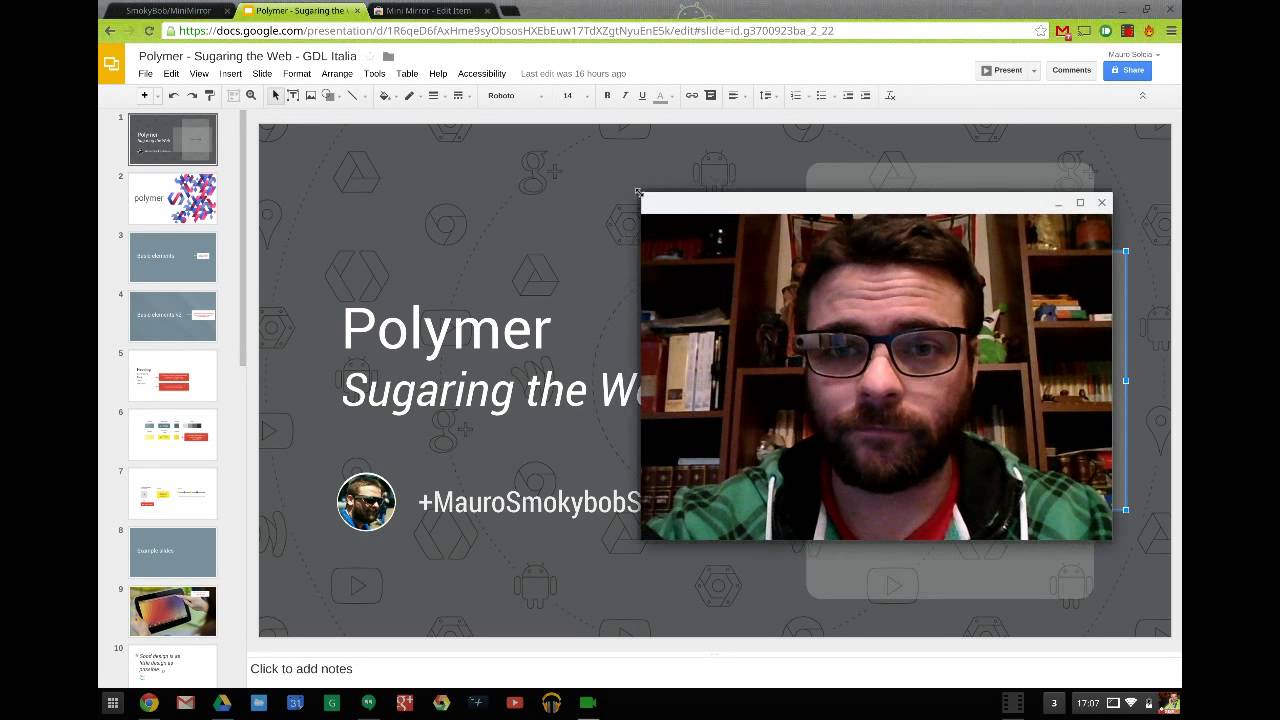Viewport: 1280px width, 720px height.
Task: Click the Present button
Action: (1002, 71)
